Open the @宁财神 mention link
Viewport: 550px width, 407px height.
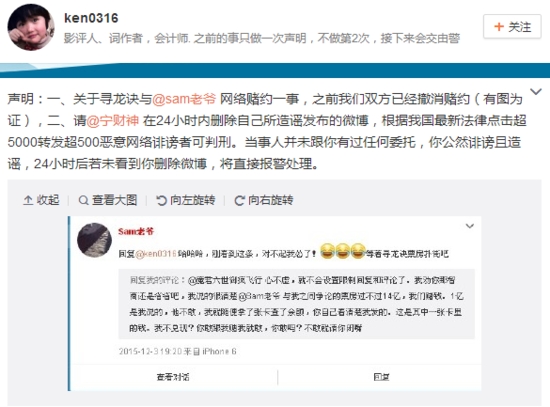[x=113, y=121]
